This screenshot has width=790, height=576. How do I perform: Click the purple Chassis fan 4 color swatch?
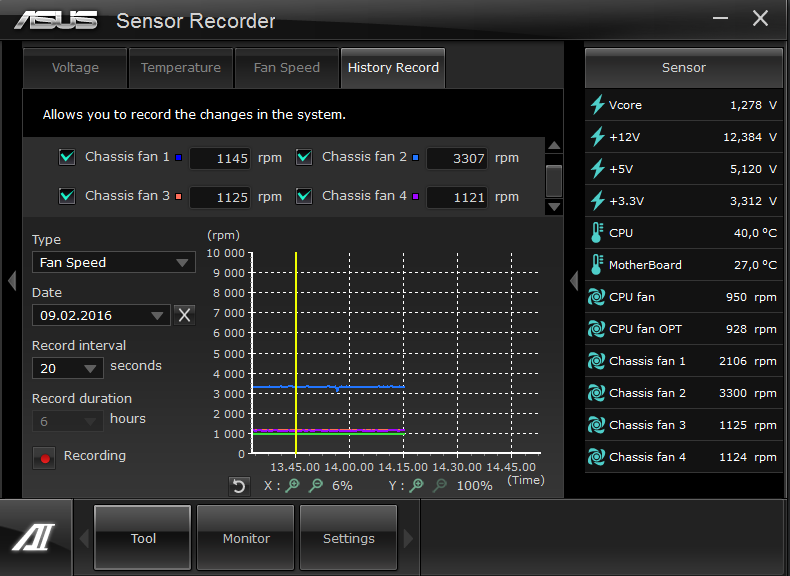(416, 196)
